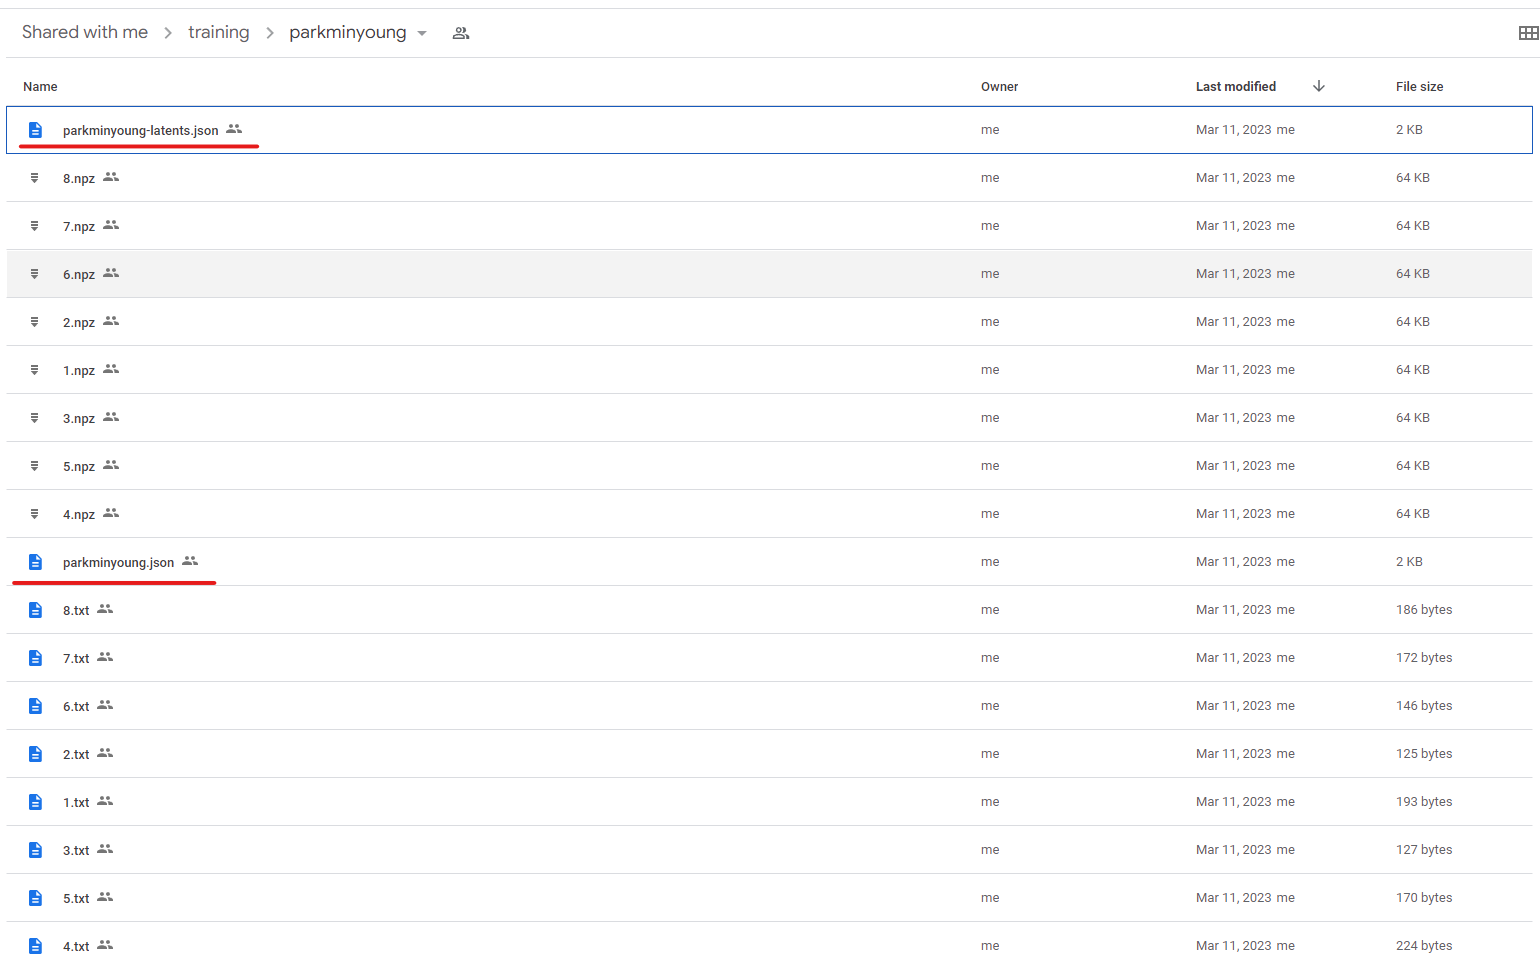Image resolution: width=1540 pixels, height=954 pixels.
Task: Click the text file icon beside 4.txt
Action: click(35, 945)
